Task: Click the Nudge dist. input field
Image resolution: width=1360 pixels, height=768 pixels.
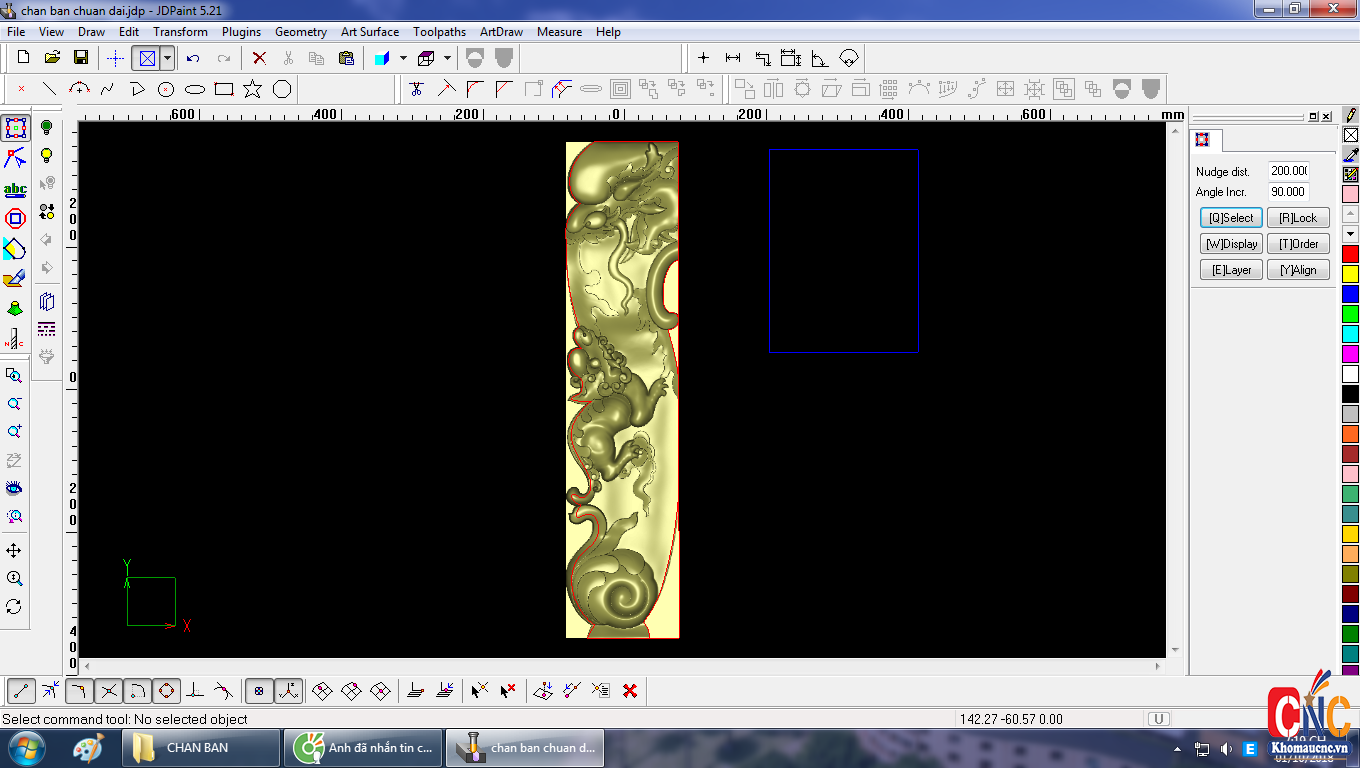Action: tap(1288, 171)
